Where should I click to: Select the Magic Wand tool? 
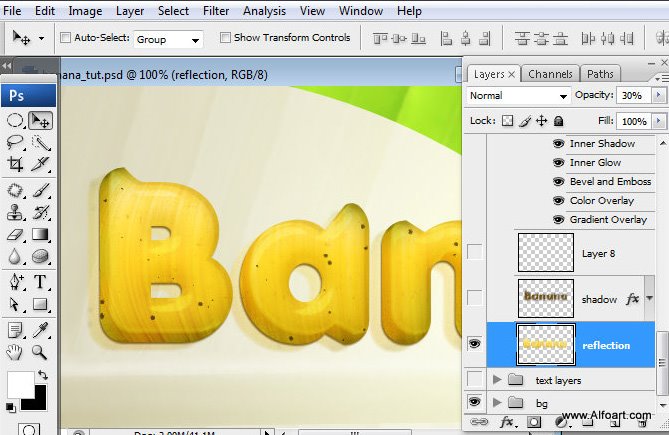pos(41,142)
